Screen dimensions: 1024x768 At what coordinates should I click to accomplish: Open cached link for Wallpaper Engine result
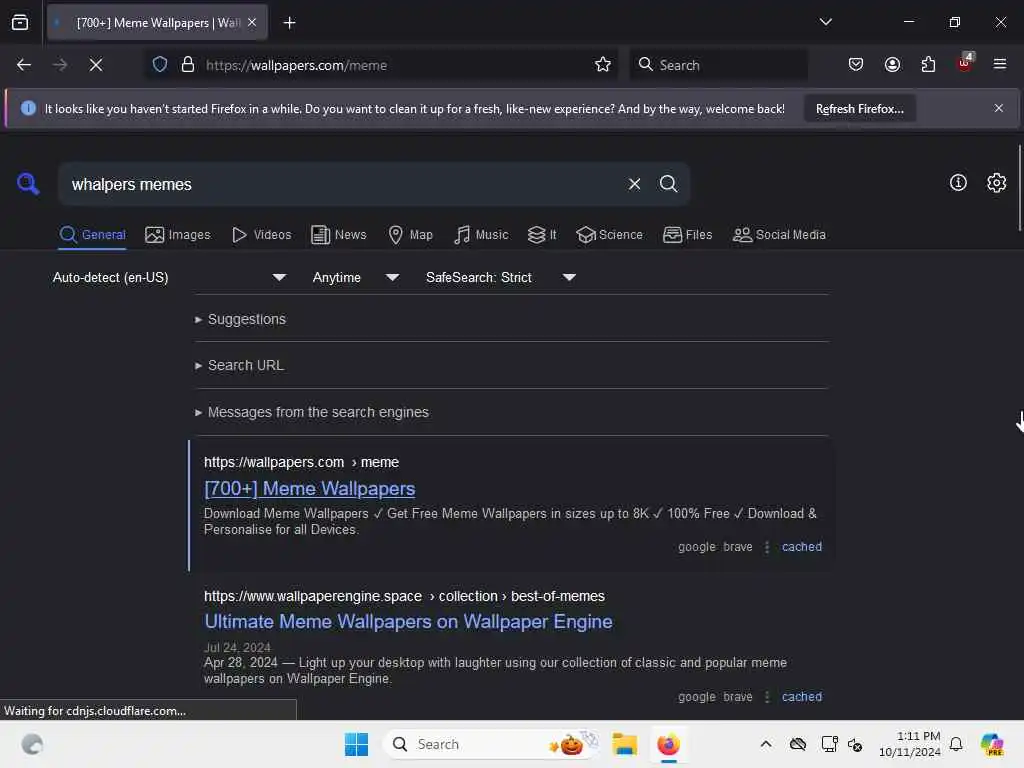coord(802,697)
